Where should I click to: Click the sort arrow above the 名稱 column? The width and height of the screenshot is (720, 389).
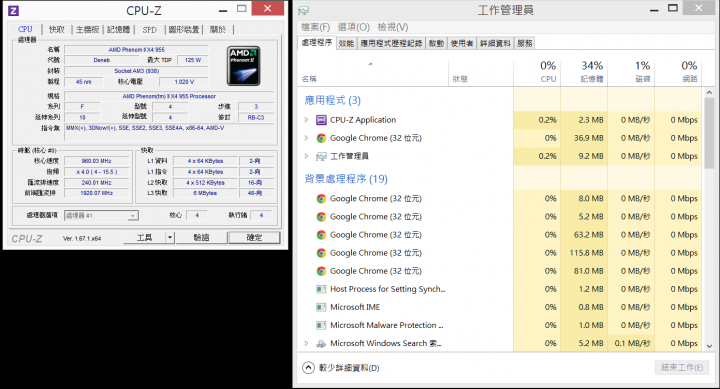371,64
